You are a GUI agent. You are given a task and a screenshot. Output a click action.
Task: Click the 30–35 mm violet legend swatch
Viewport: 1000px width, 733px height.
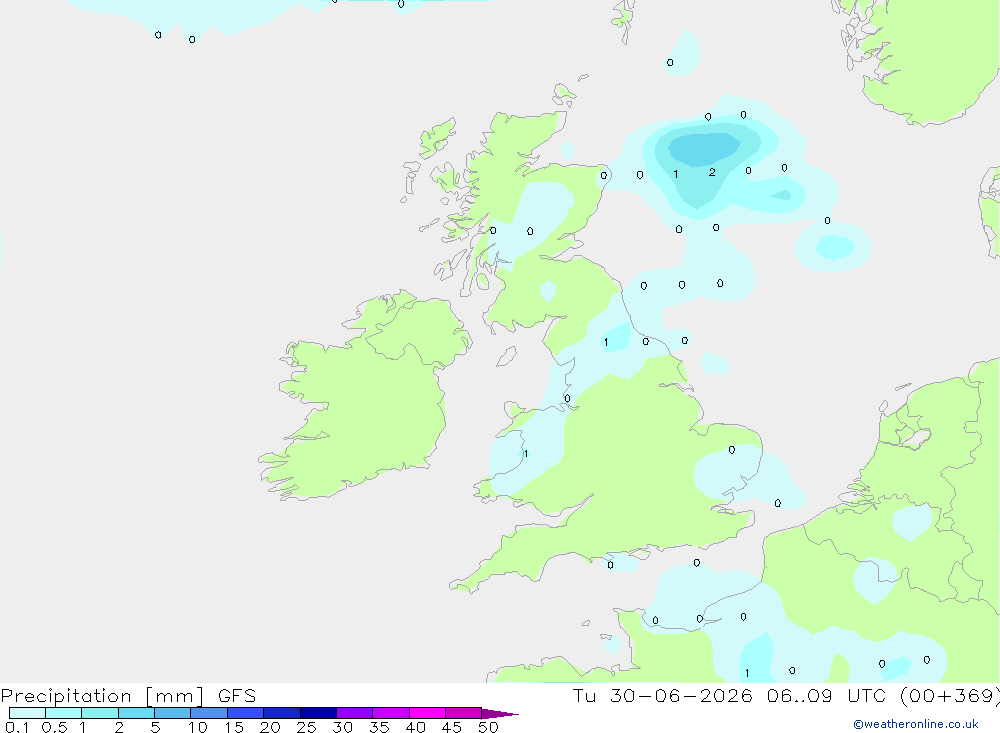[x=355, y=713]
